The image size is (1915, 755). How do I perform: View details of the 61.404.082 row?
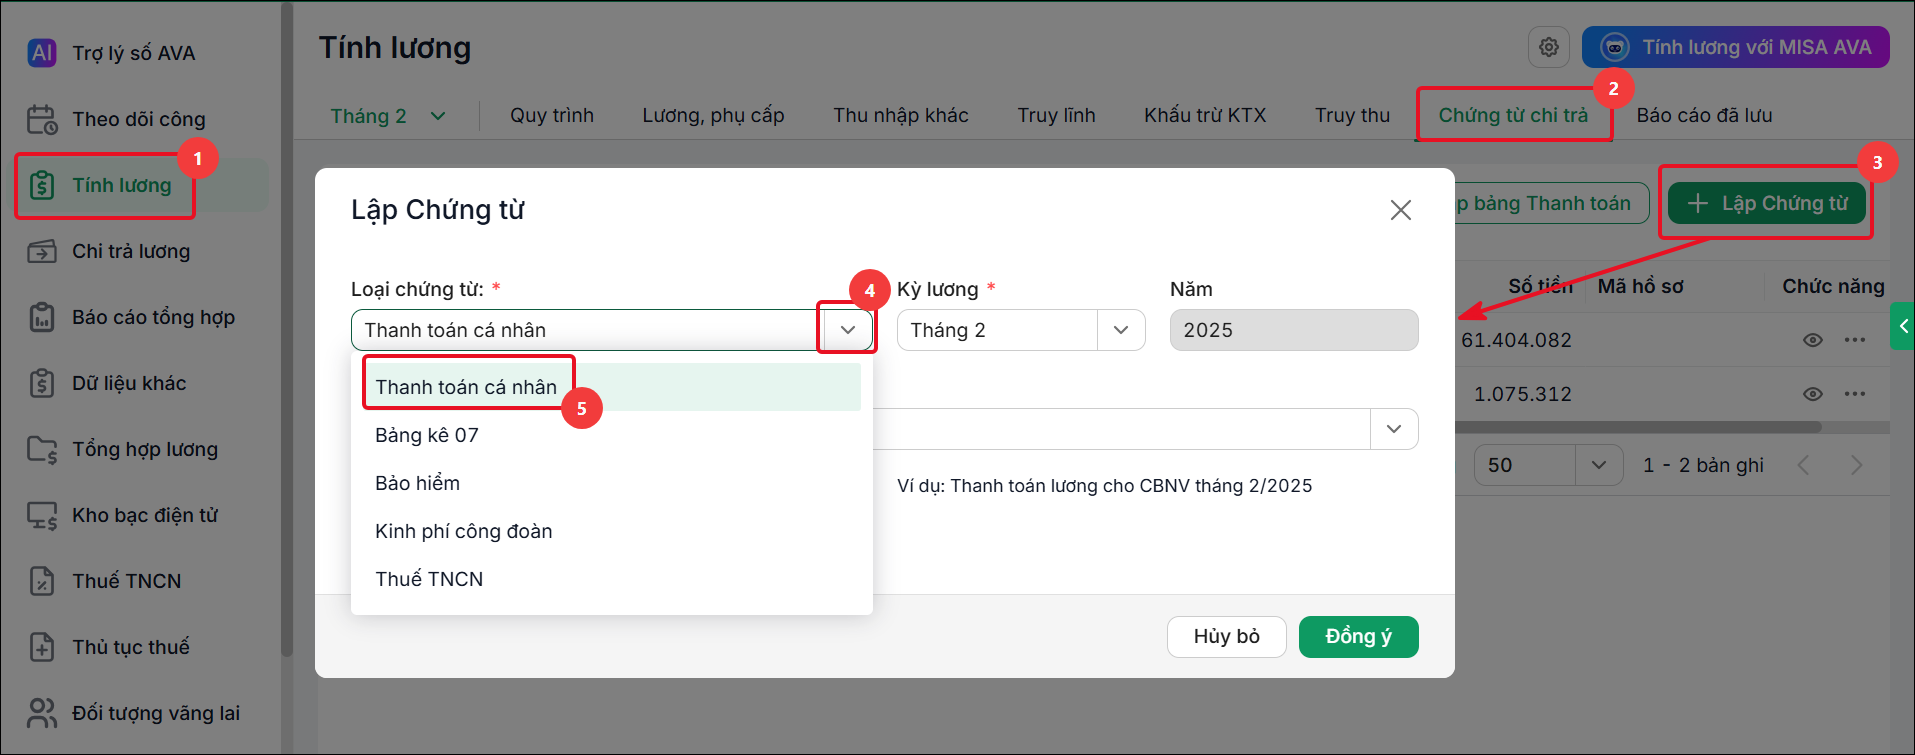click(x=1812, y=340)
